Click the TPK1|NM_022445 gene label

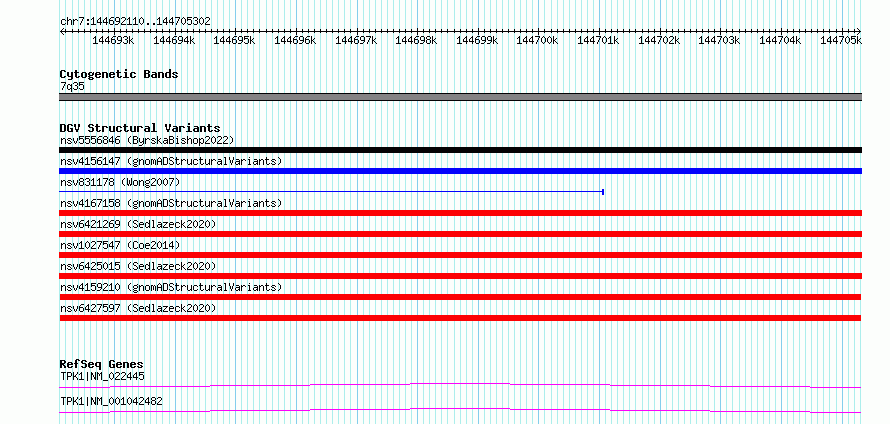point(102,376)
